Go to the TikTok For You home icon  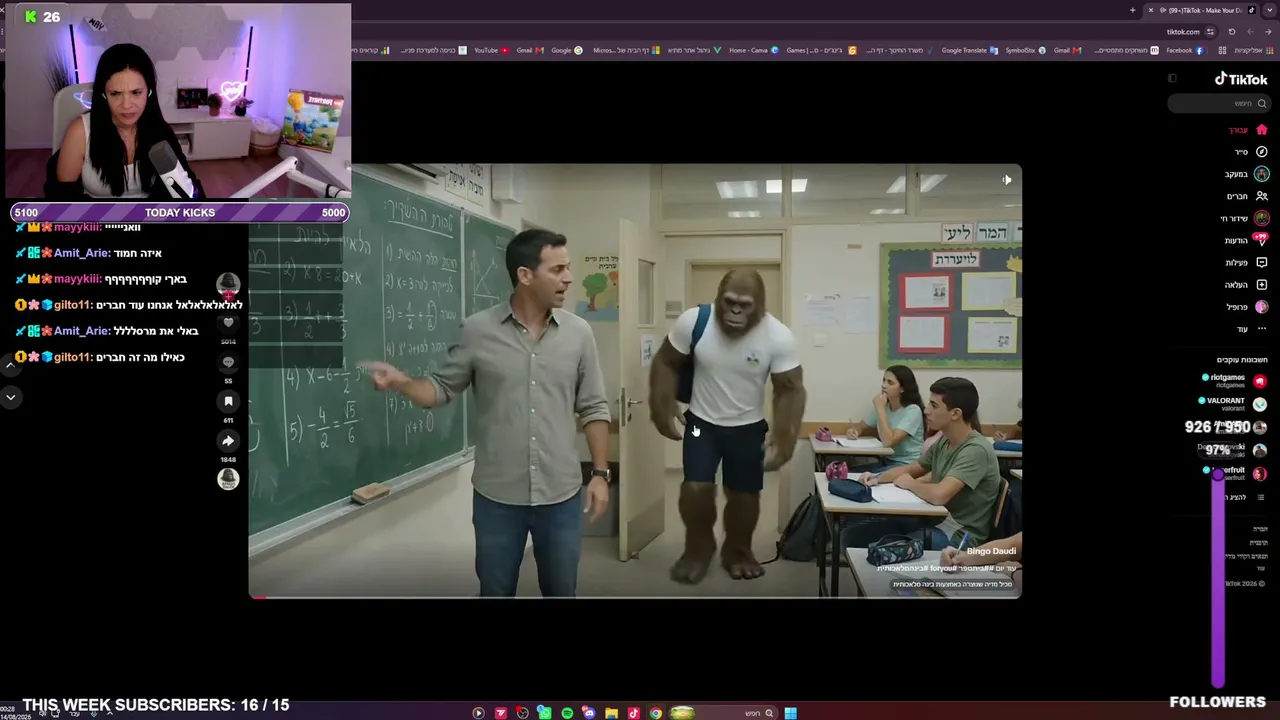[1261, 130]
